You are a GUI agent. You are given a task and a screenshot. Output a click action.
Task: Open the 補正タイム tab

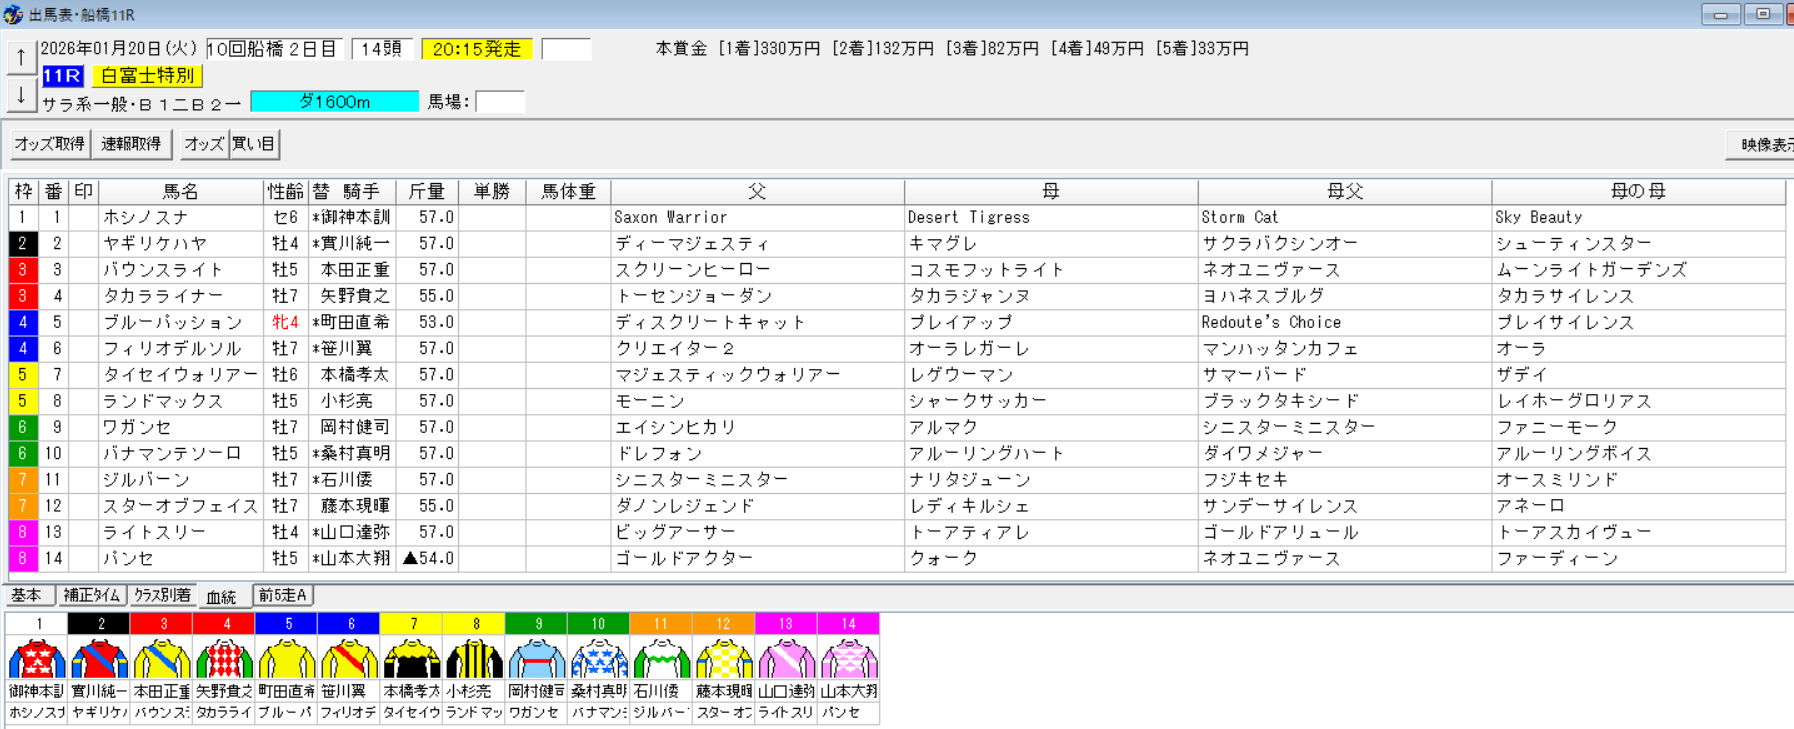point(92,595)
